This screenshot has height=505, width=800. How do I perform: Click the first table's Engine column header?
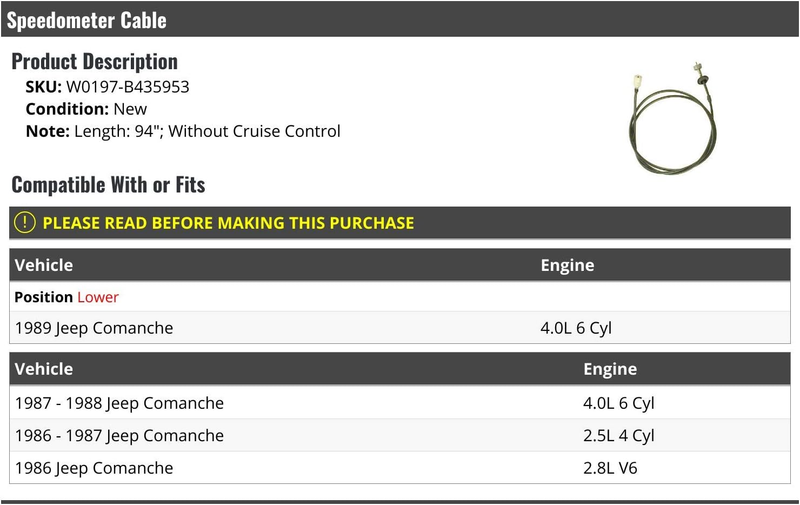point(567,265)
